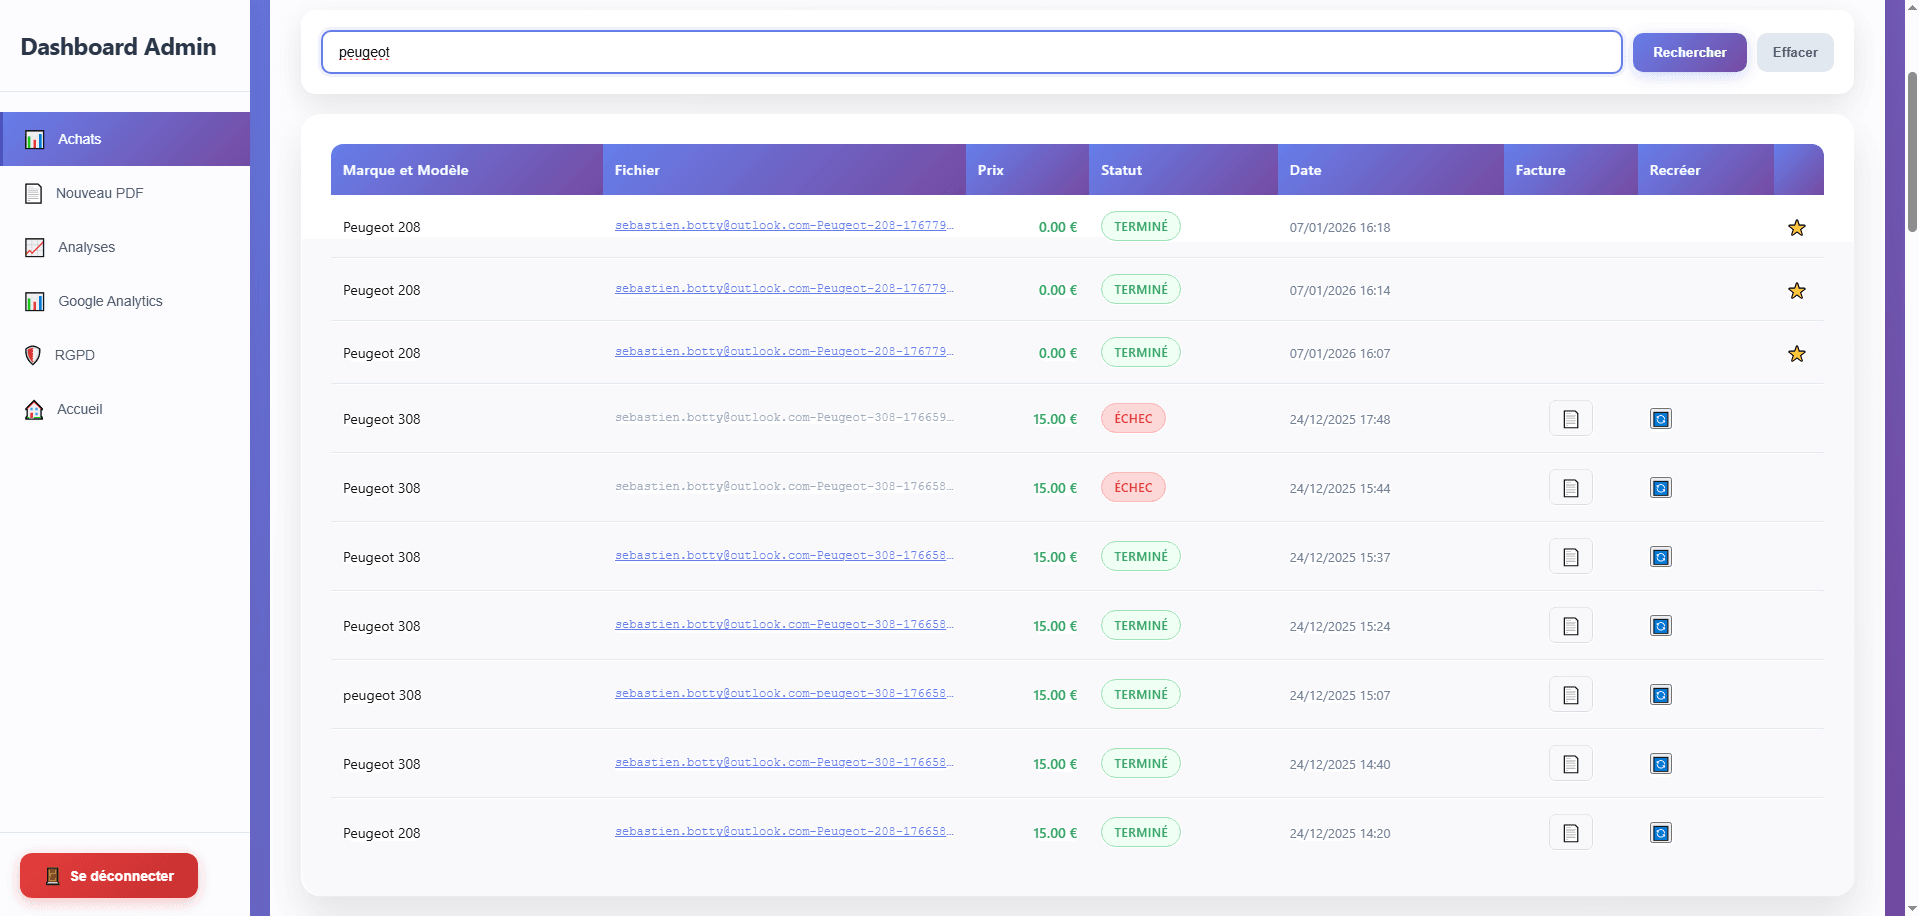
Task: Click the Rechercher button
Action: pos(1689,52)
